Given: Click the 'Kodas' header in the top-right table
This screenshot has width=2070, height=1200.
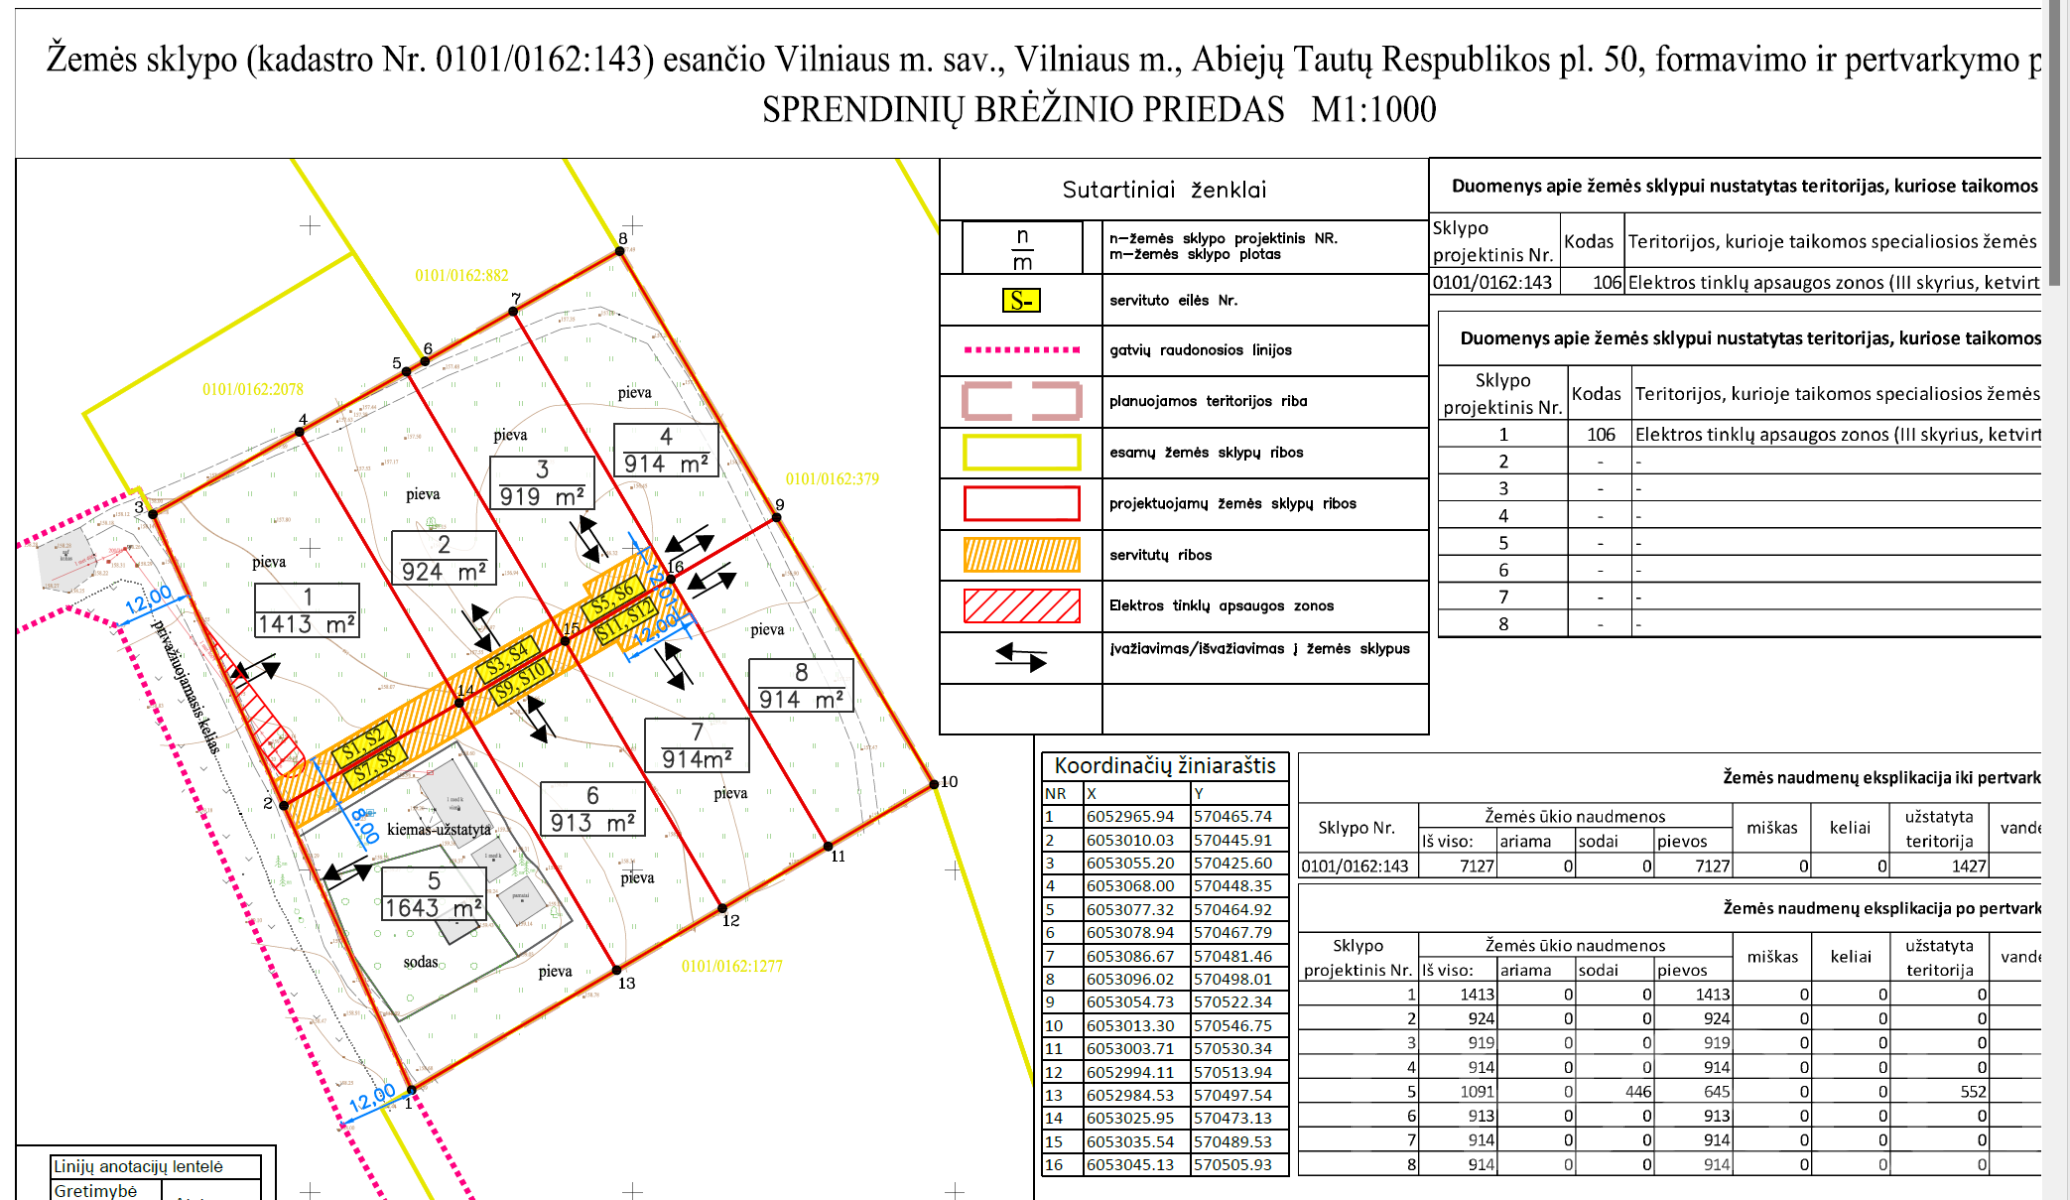Looking at the screenshot, I should (1589, 242).
